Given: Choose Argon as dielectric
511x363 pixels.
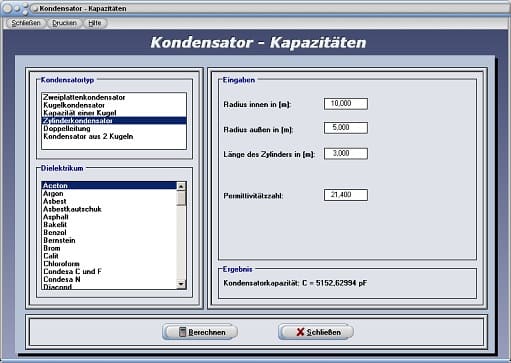Looking at the screenshot, I should (x=109, y=194).
